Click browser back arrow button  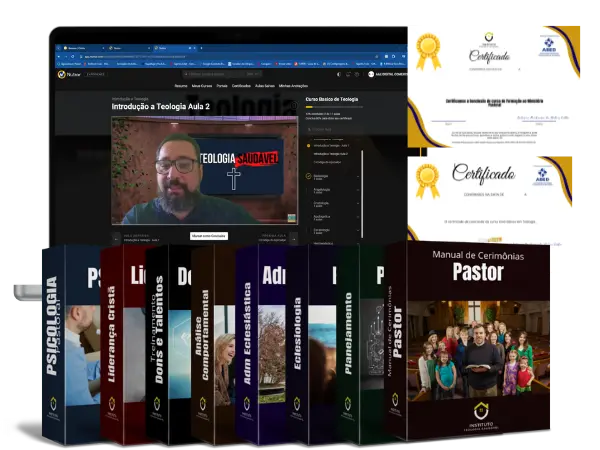[59, 57]
